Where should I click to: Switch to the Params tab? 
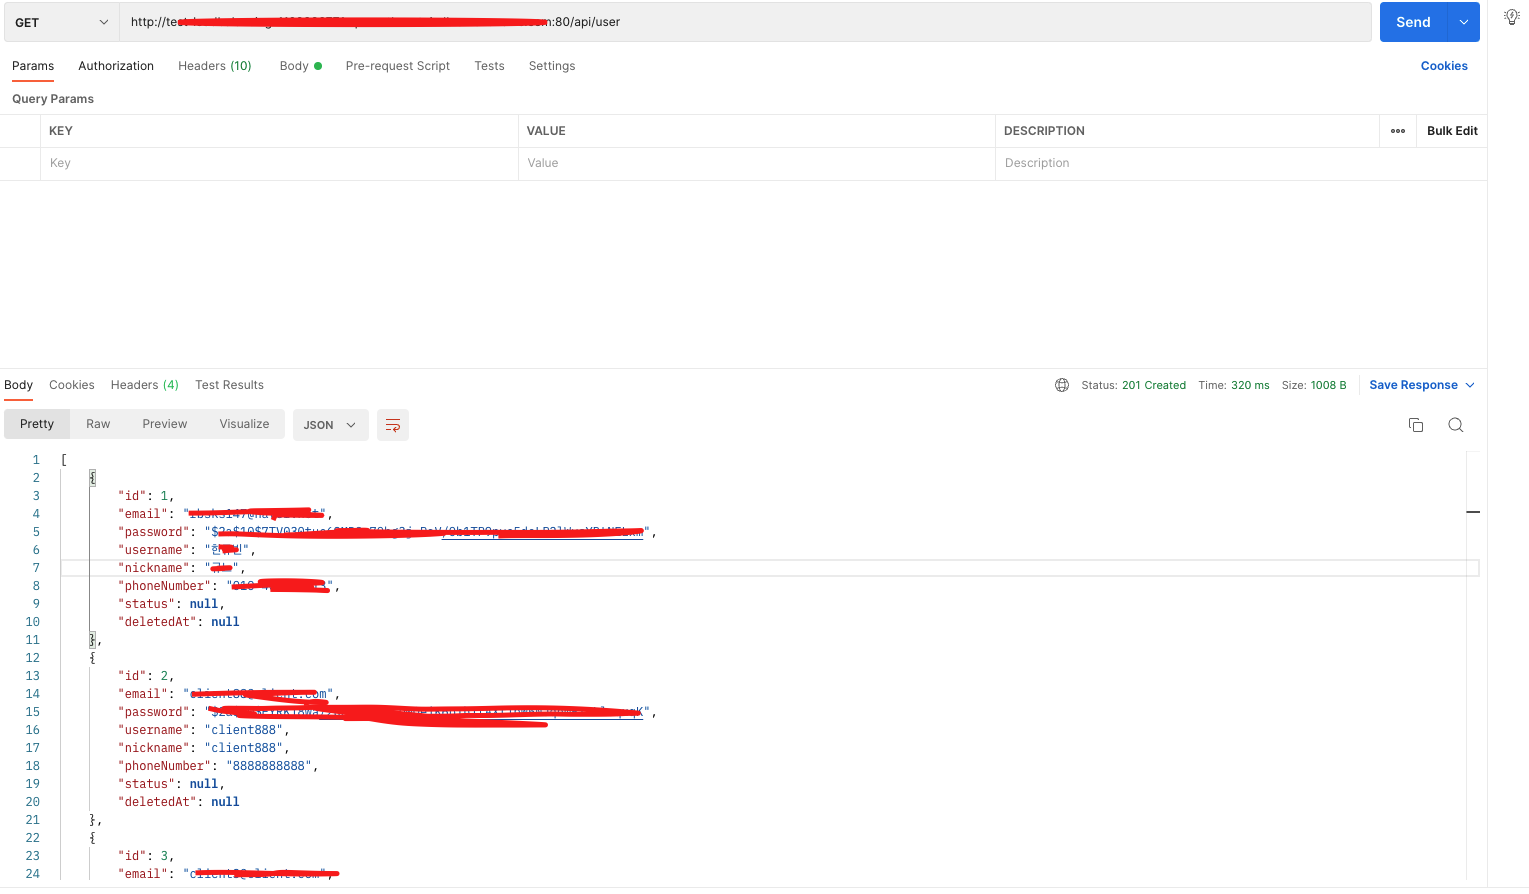point(33,66)
